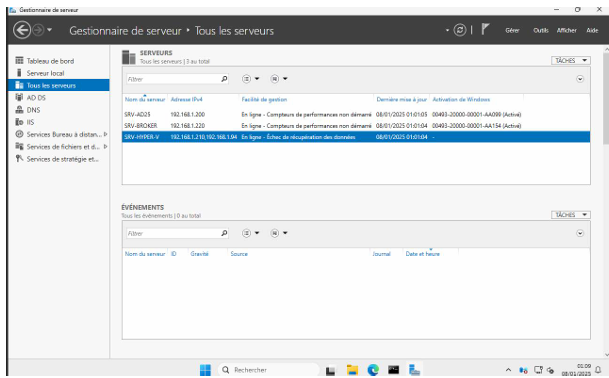Screen dimensions: 609x378
Task: Open the Afficher menu
Action: [x=567, y=30]
